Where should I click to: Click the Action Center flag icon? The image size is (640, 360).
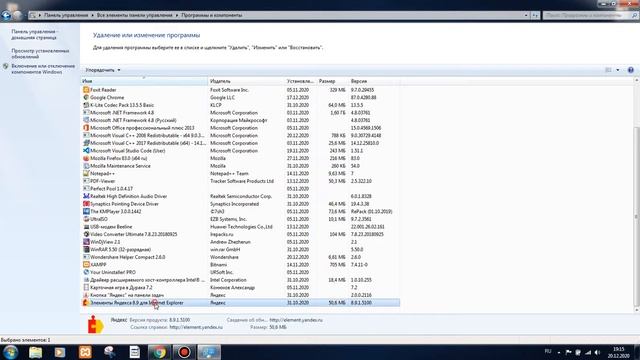point(568,352)
